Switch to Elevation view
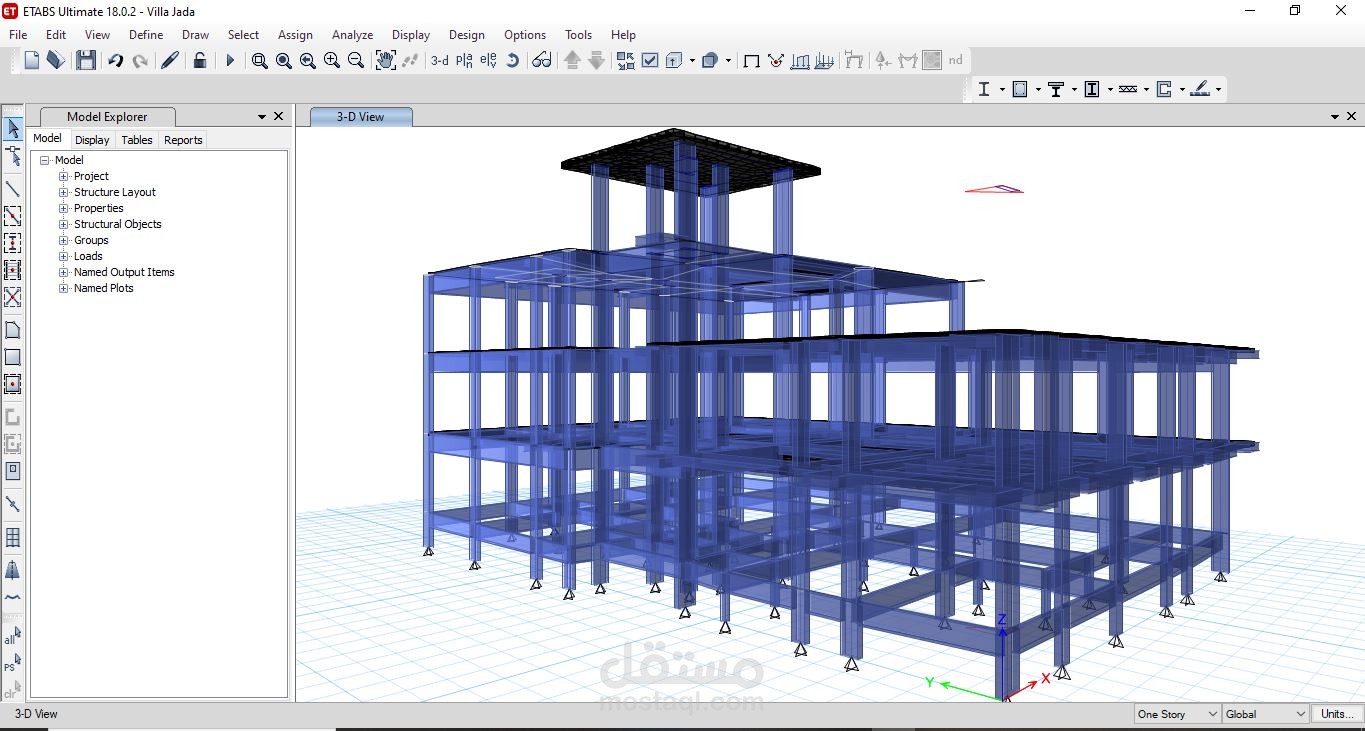This screenshot has width=1365, height=731. 488,61
